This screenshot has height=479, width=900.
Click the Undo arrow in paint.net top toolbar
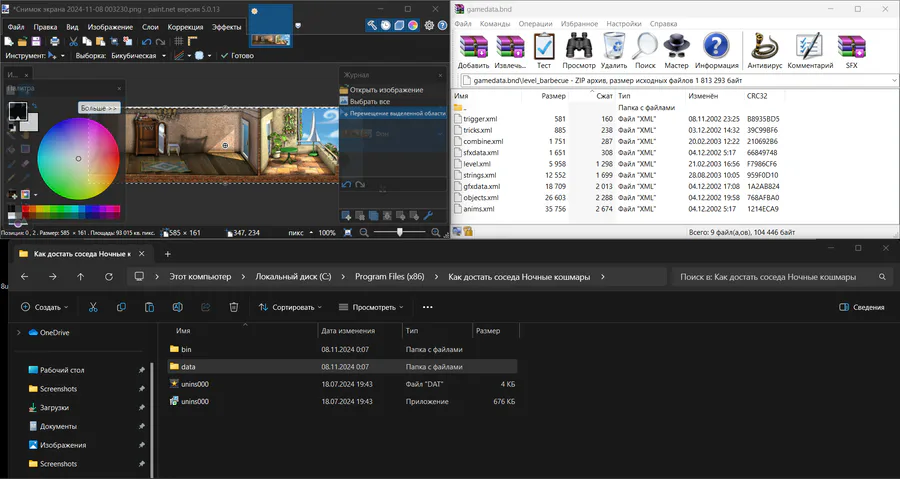(146, 41)
